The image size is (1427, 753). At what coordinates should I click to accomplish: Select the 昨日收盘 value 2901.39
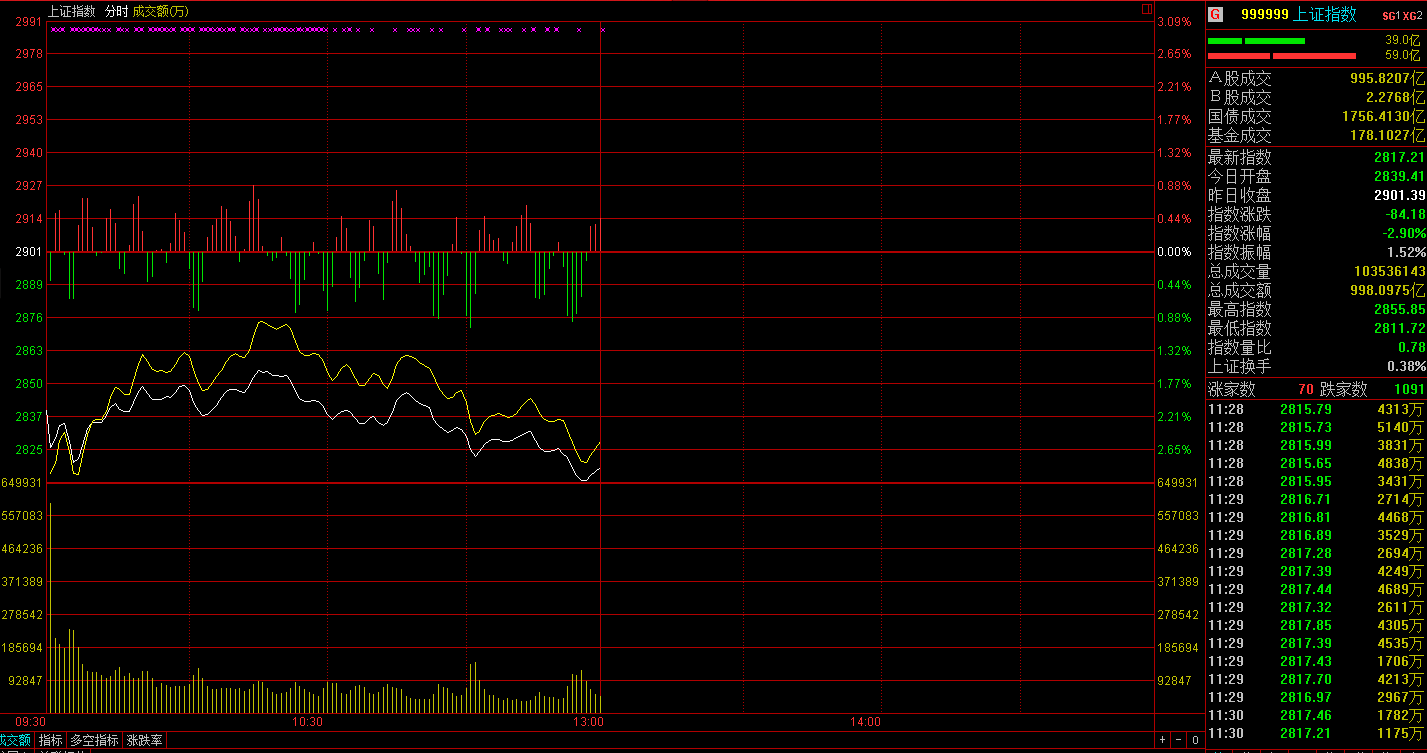(1399, 195)
